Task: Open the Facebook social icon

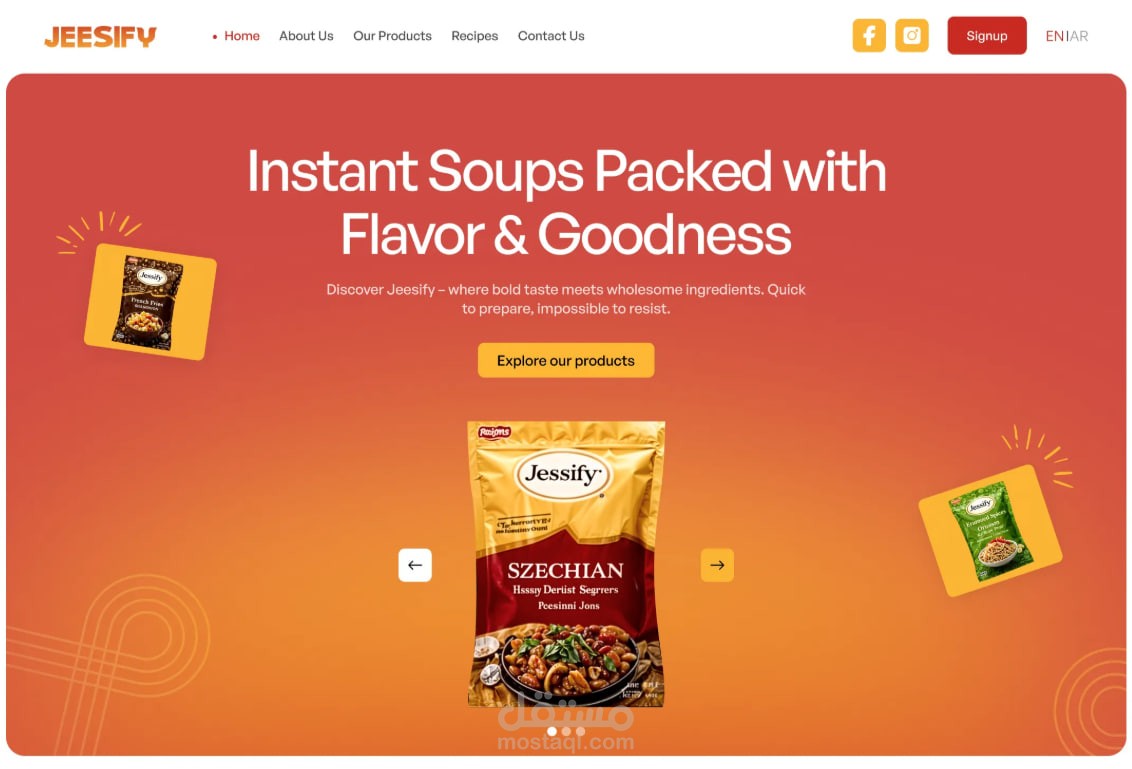Action: [x=868, y=35]
